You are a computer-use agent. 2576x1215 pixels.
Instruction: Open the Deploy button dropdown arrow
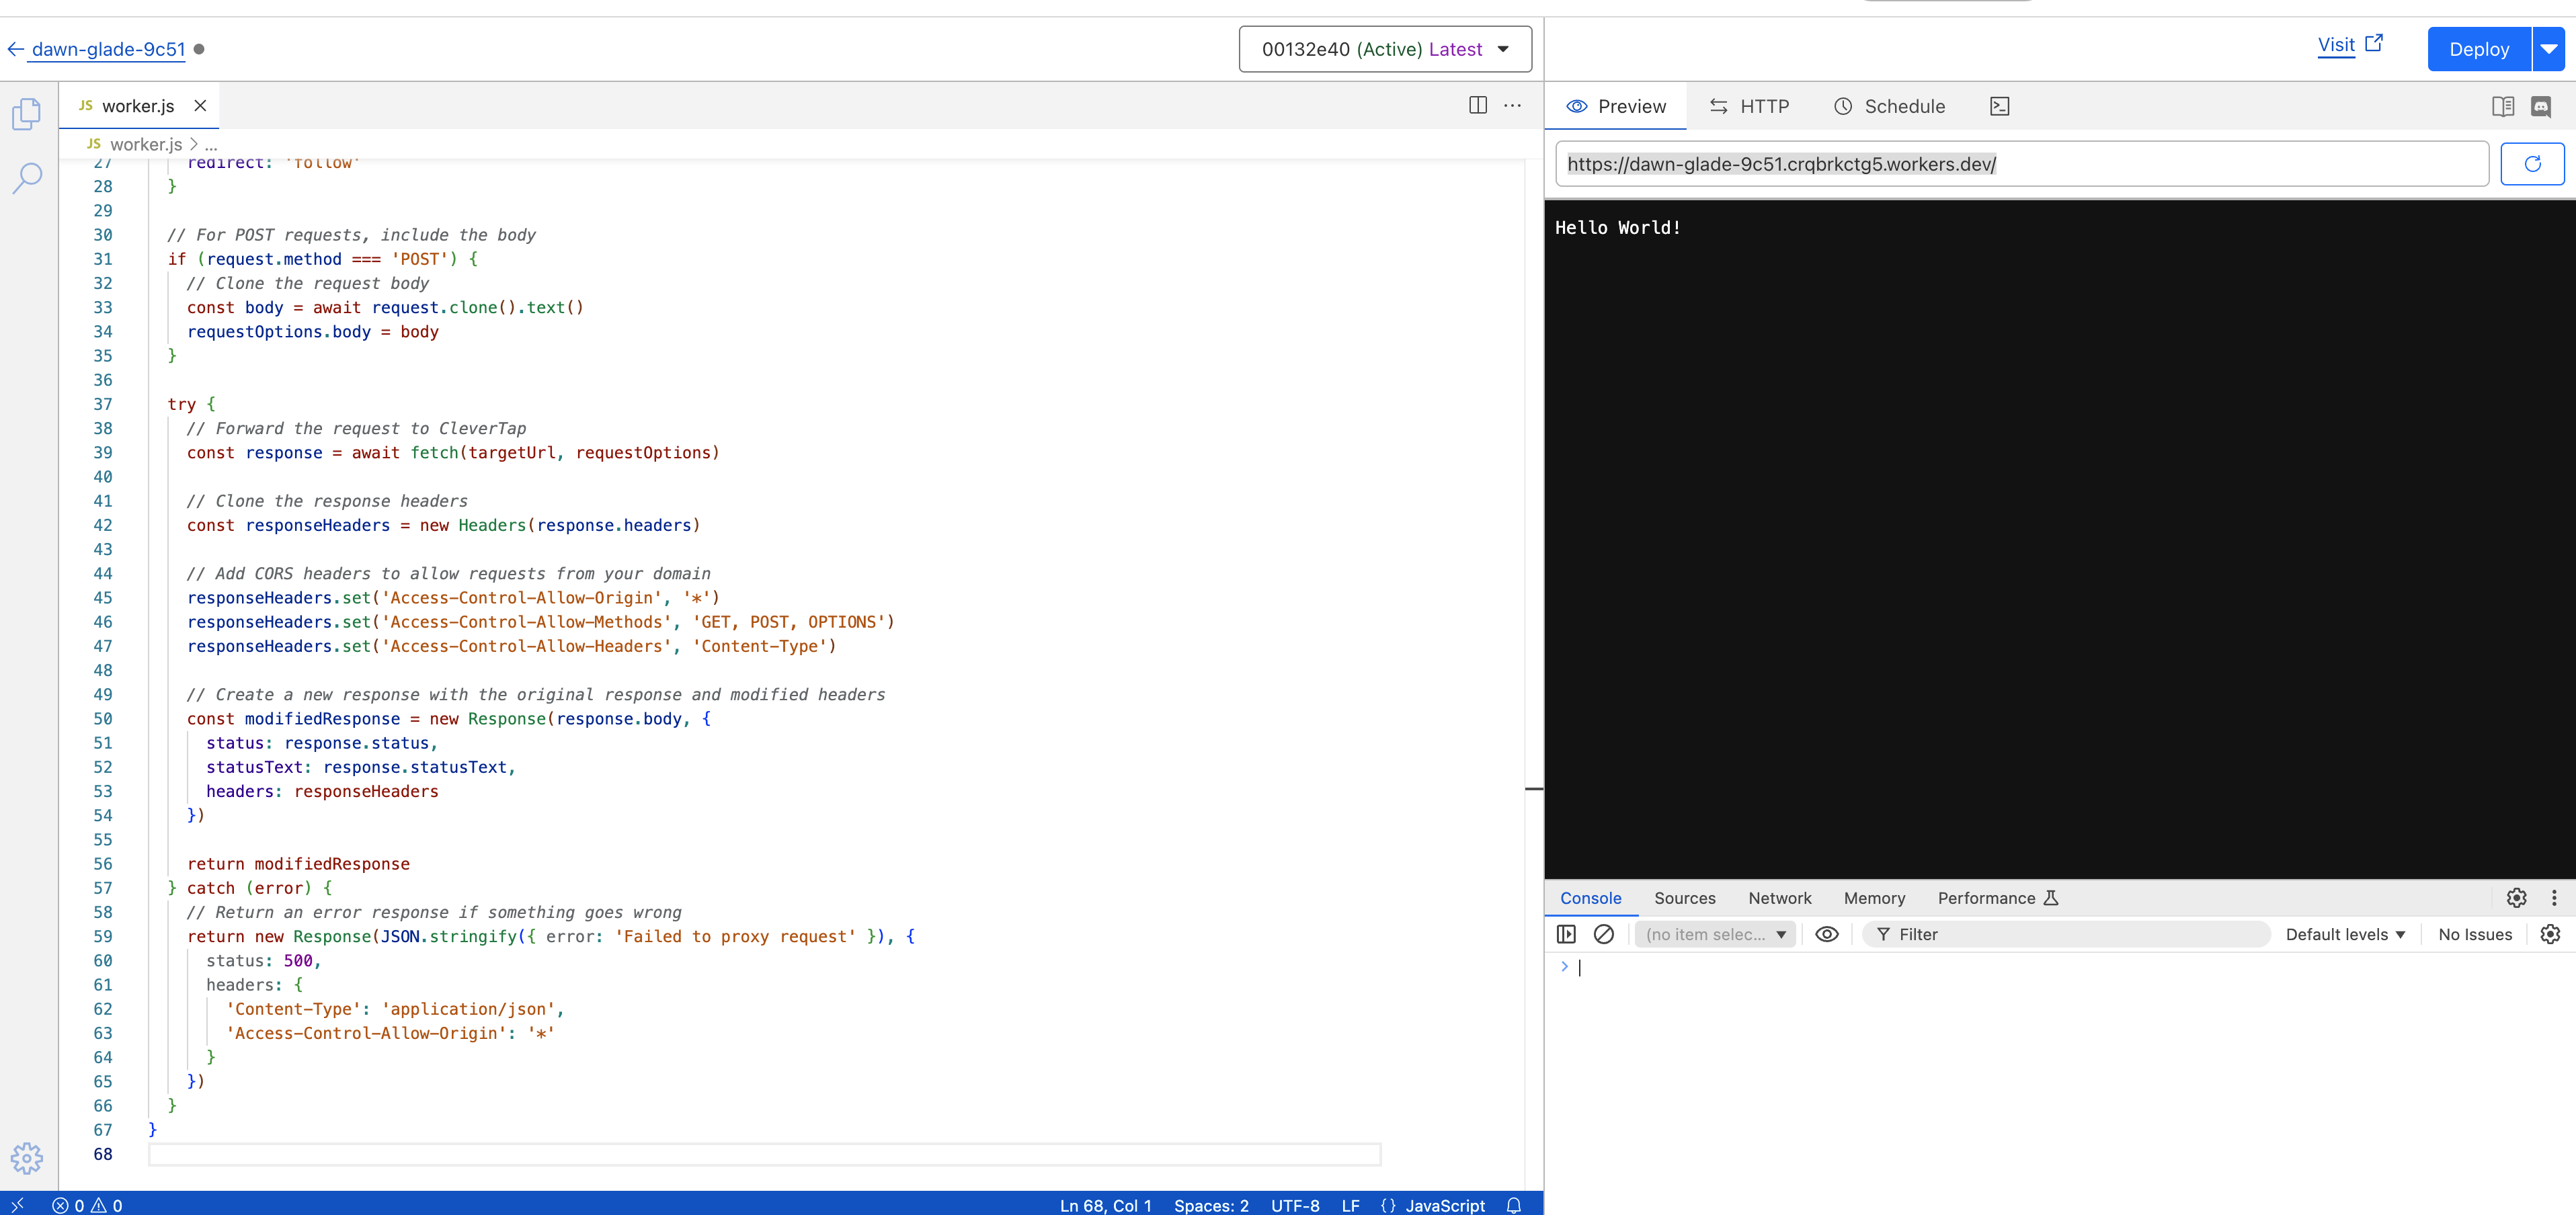click(x=2548, y=49)
